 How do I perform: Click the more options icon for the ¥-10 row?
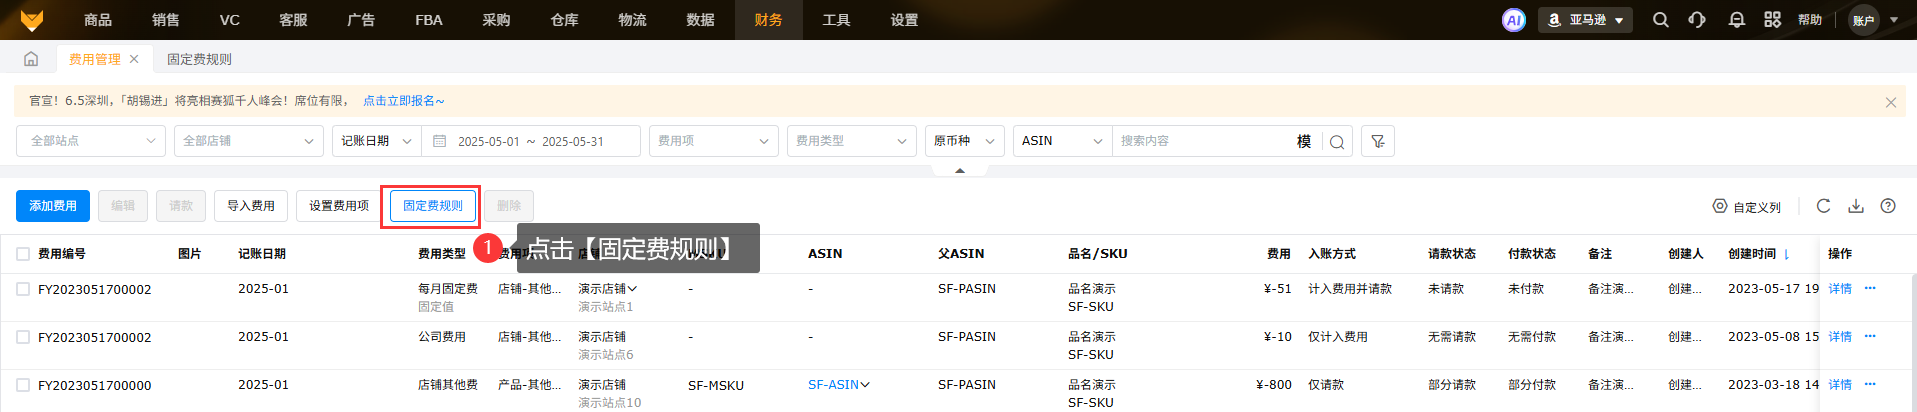(x=1870, y=336)
